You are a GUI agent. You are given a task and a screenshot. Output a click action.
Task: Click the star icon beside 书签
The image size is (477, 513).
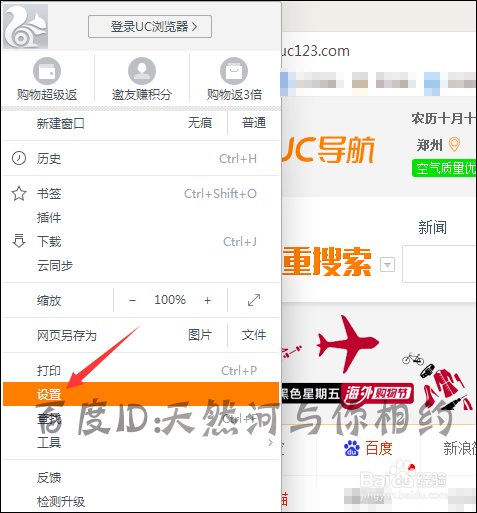(x=19, y=193)
